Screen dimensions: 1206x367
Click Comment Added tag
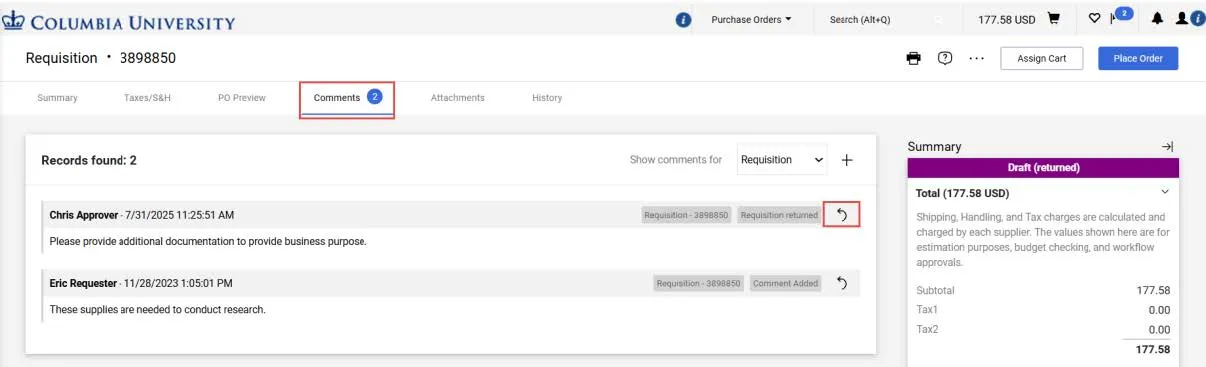(x=786, y=283)
